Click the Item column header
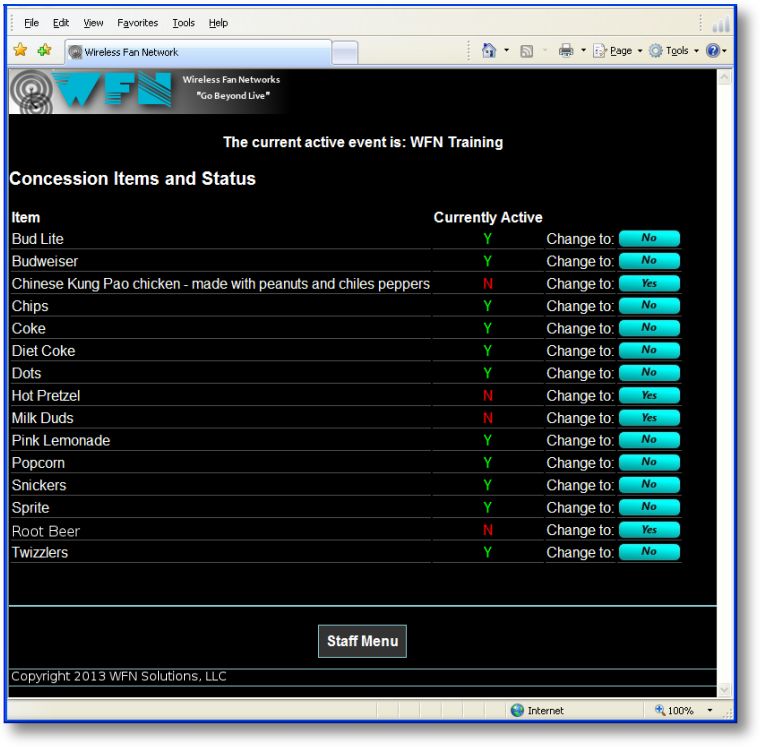The height and width of the screenshot is (750, 760). pos(26,217)
